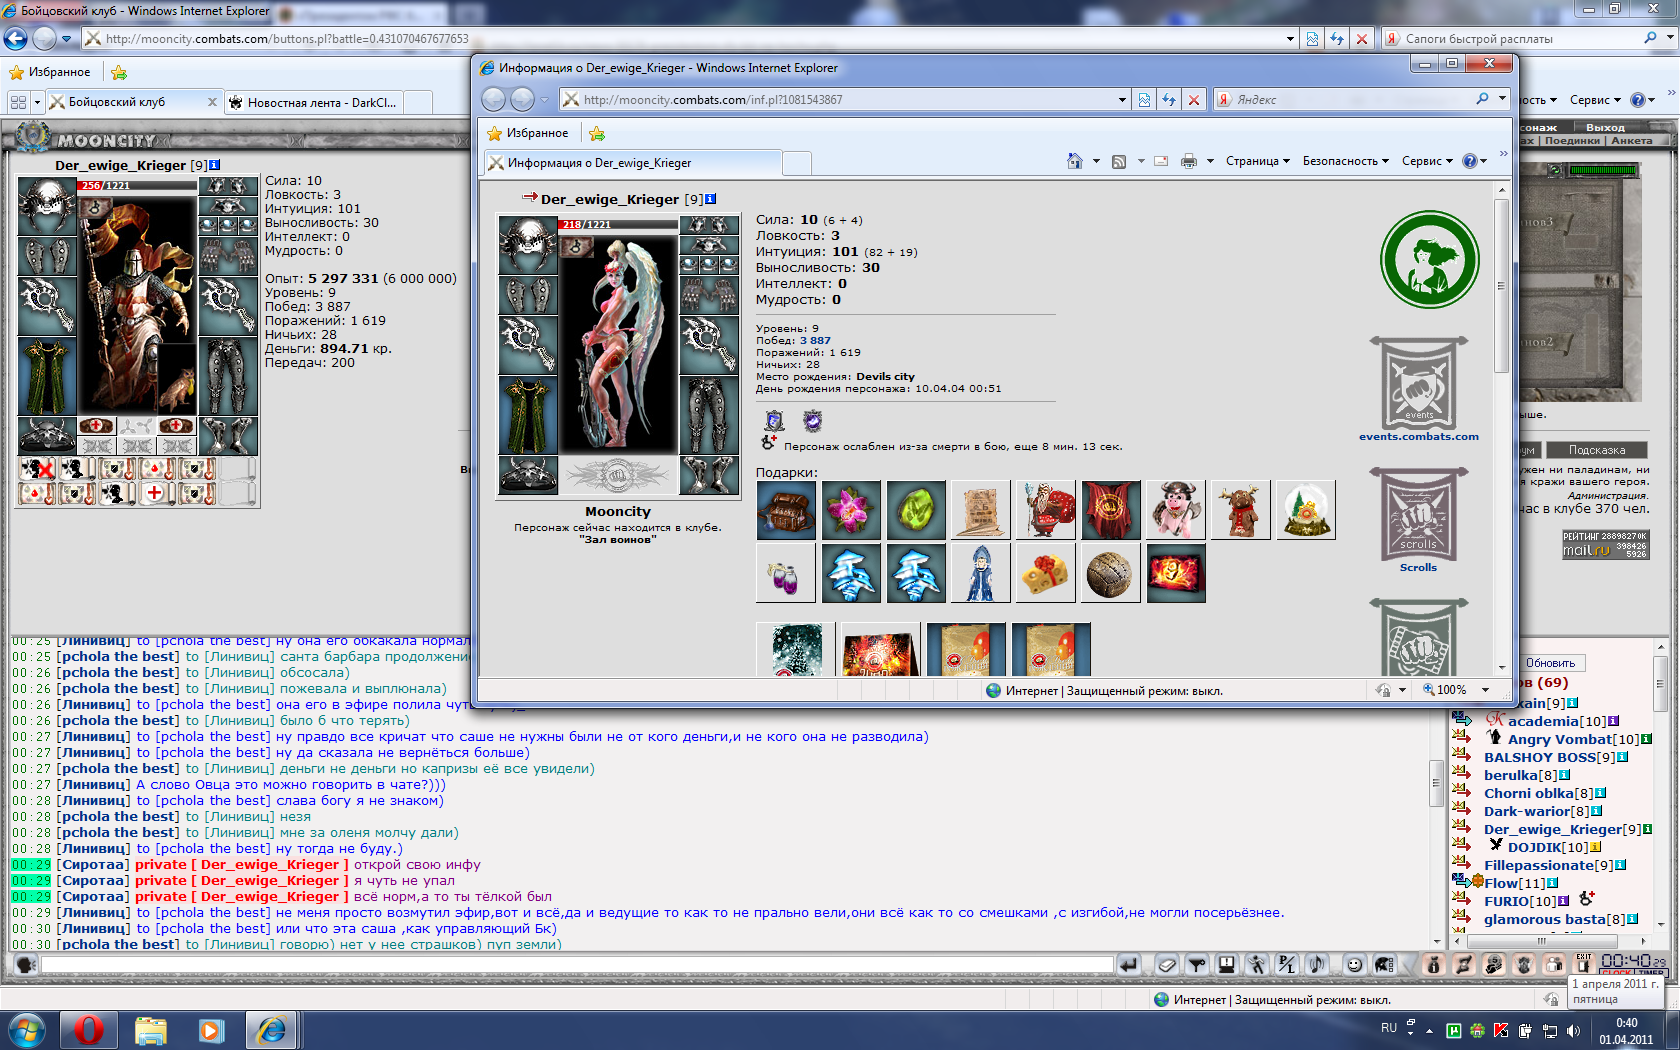Open the green robe armor slot in the popup
The height and width of the screenshot is (1050, 1680).
pos(528,415)
